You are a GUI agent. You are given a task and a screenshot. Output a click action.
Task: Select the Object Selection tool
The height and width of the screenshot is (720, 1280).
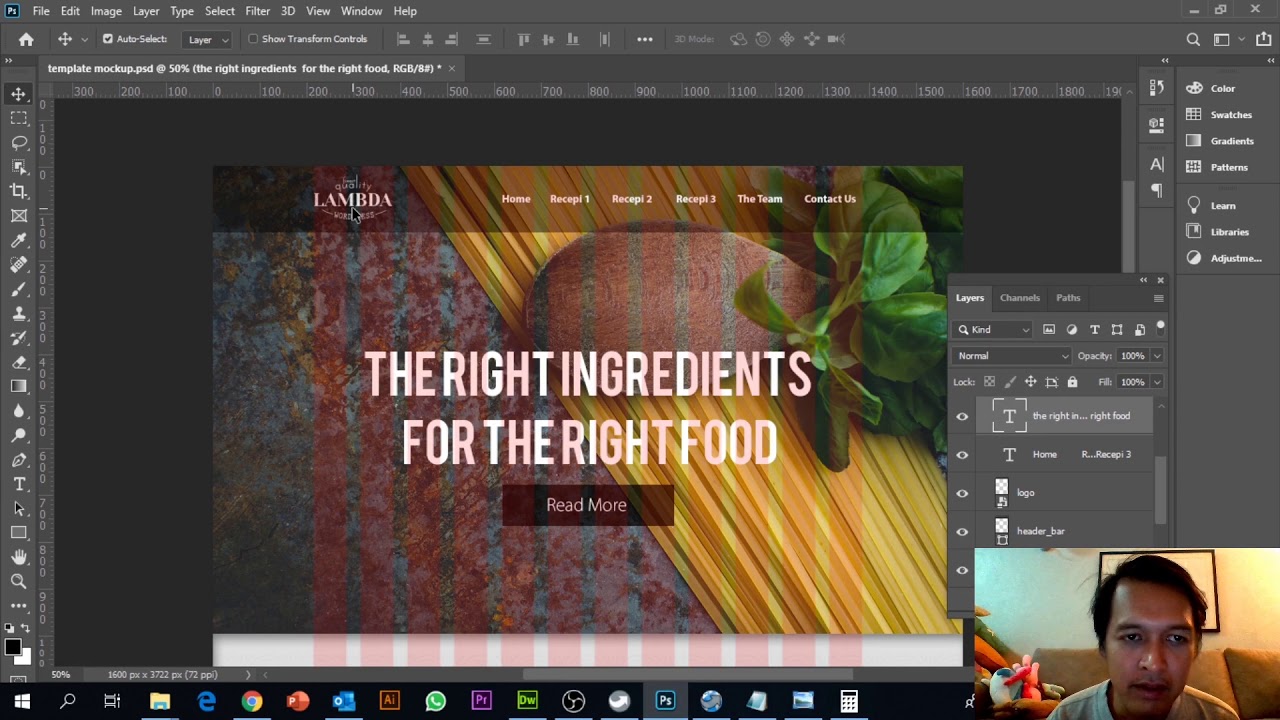(19, 167)
